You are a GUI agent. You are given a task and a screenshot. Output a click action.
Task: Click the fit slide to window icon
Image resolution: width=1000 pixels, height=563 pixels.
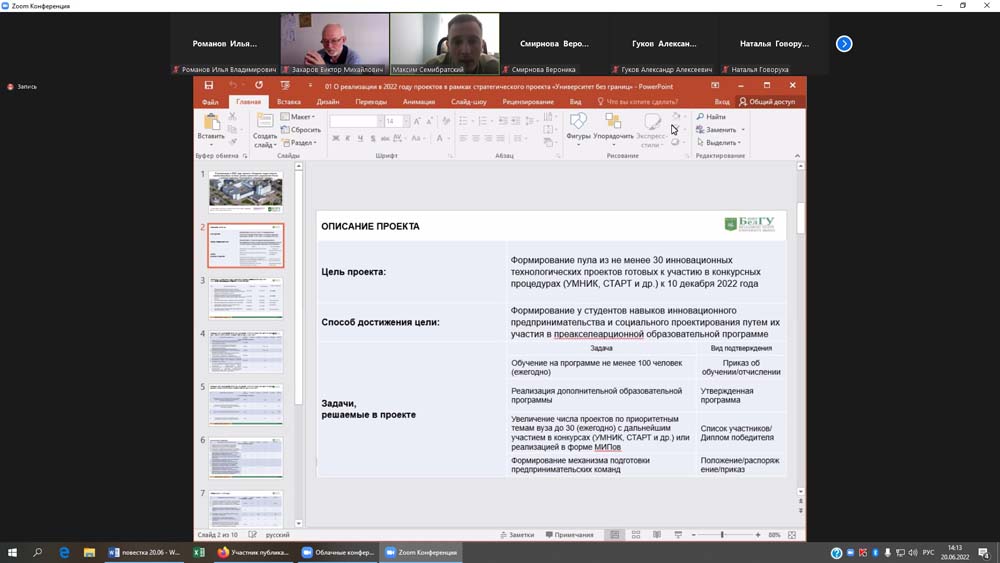pos(792,535)
